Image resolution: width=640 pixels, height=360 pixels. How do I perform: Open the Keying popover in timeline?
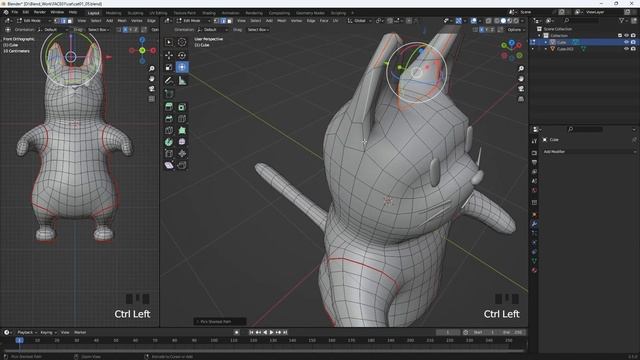click(48, 332)
